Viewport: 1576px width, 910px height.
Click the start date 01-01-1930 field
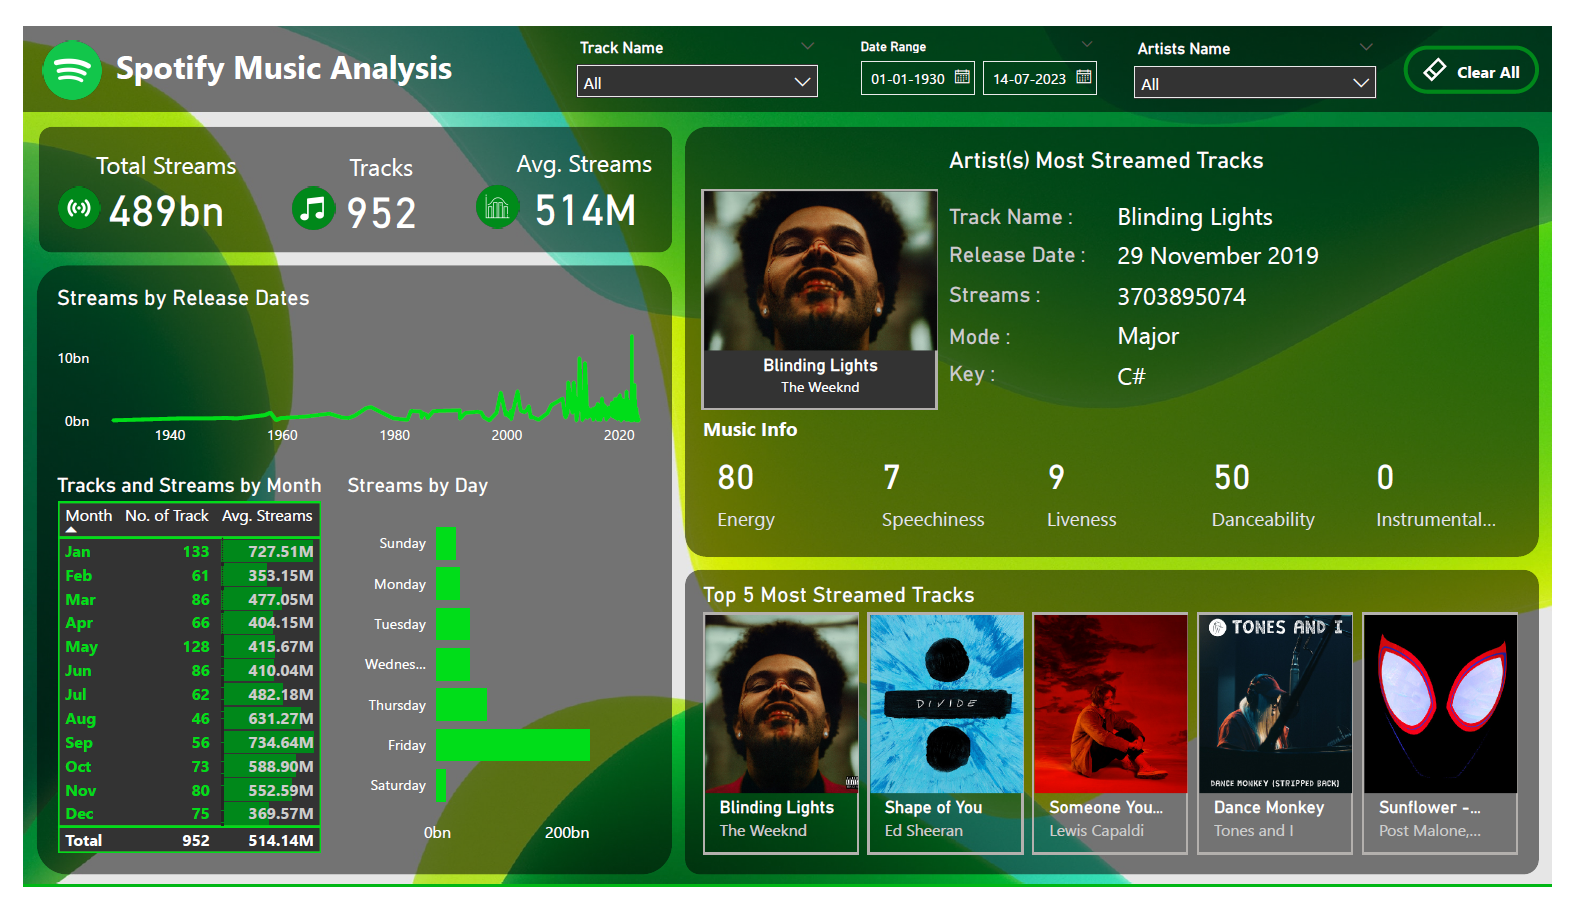[x=907, y=79]
